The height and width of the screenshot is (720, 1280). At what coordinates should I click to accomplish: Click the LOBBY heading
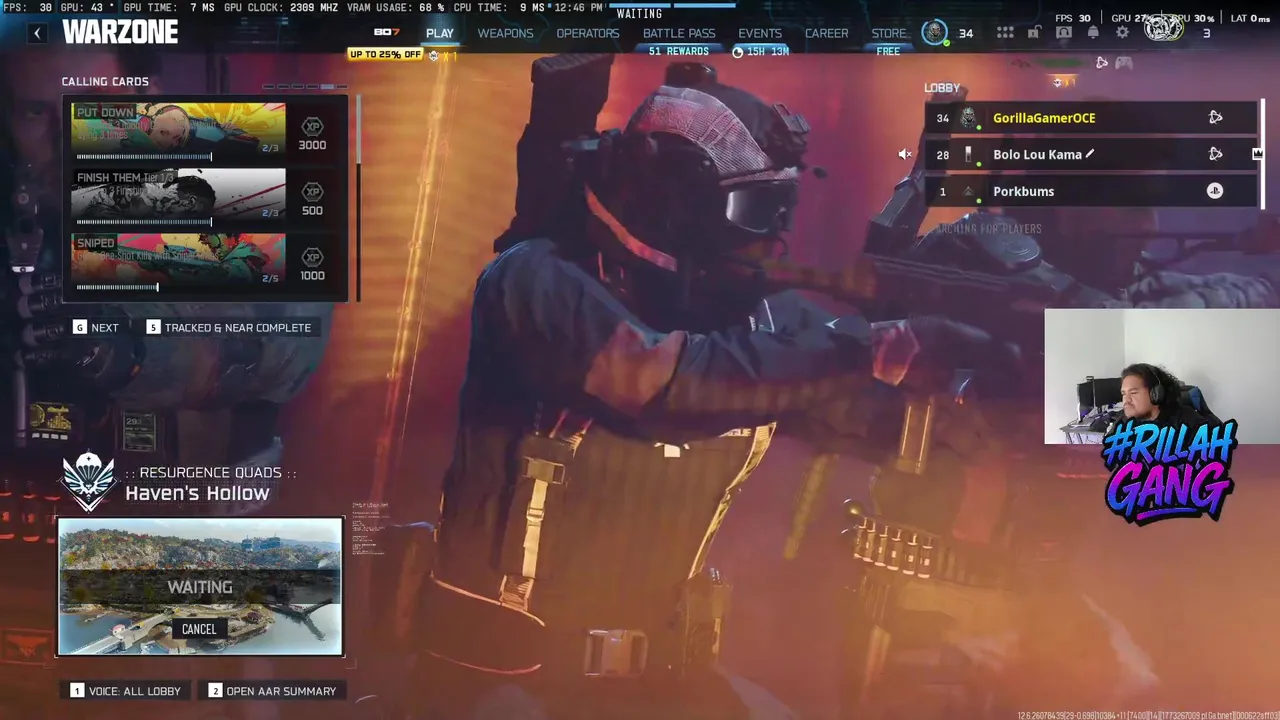[942, 88]
